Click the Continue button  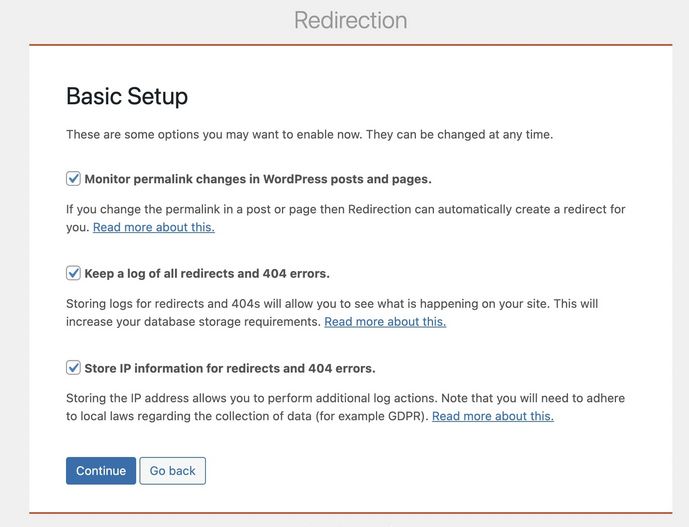101,471
